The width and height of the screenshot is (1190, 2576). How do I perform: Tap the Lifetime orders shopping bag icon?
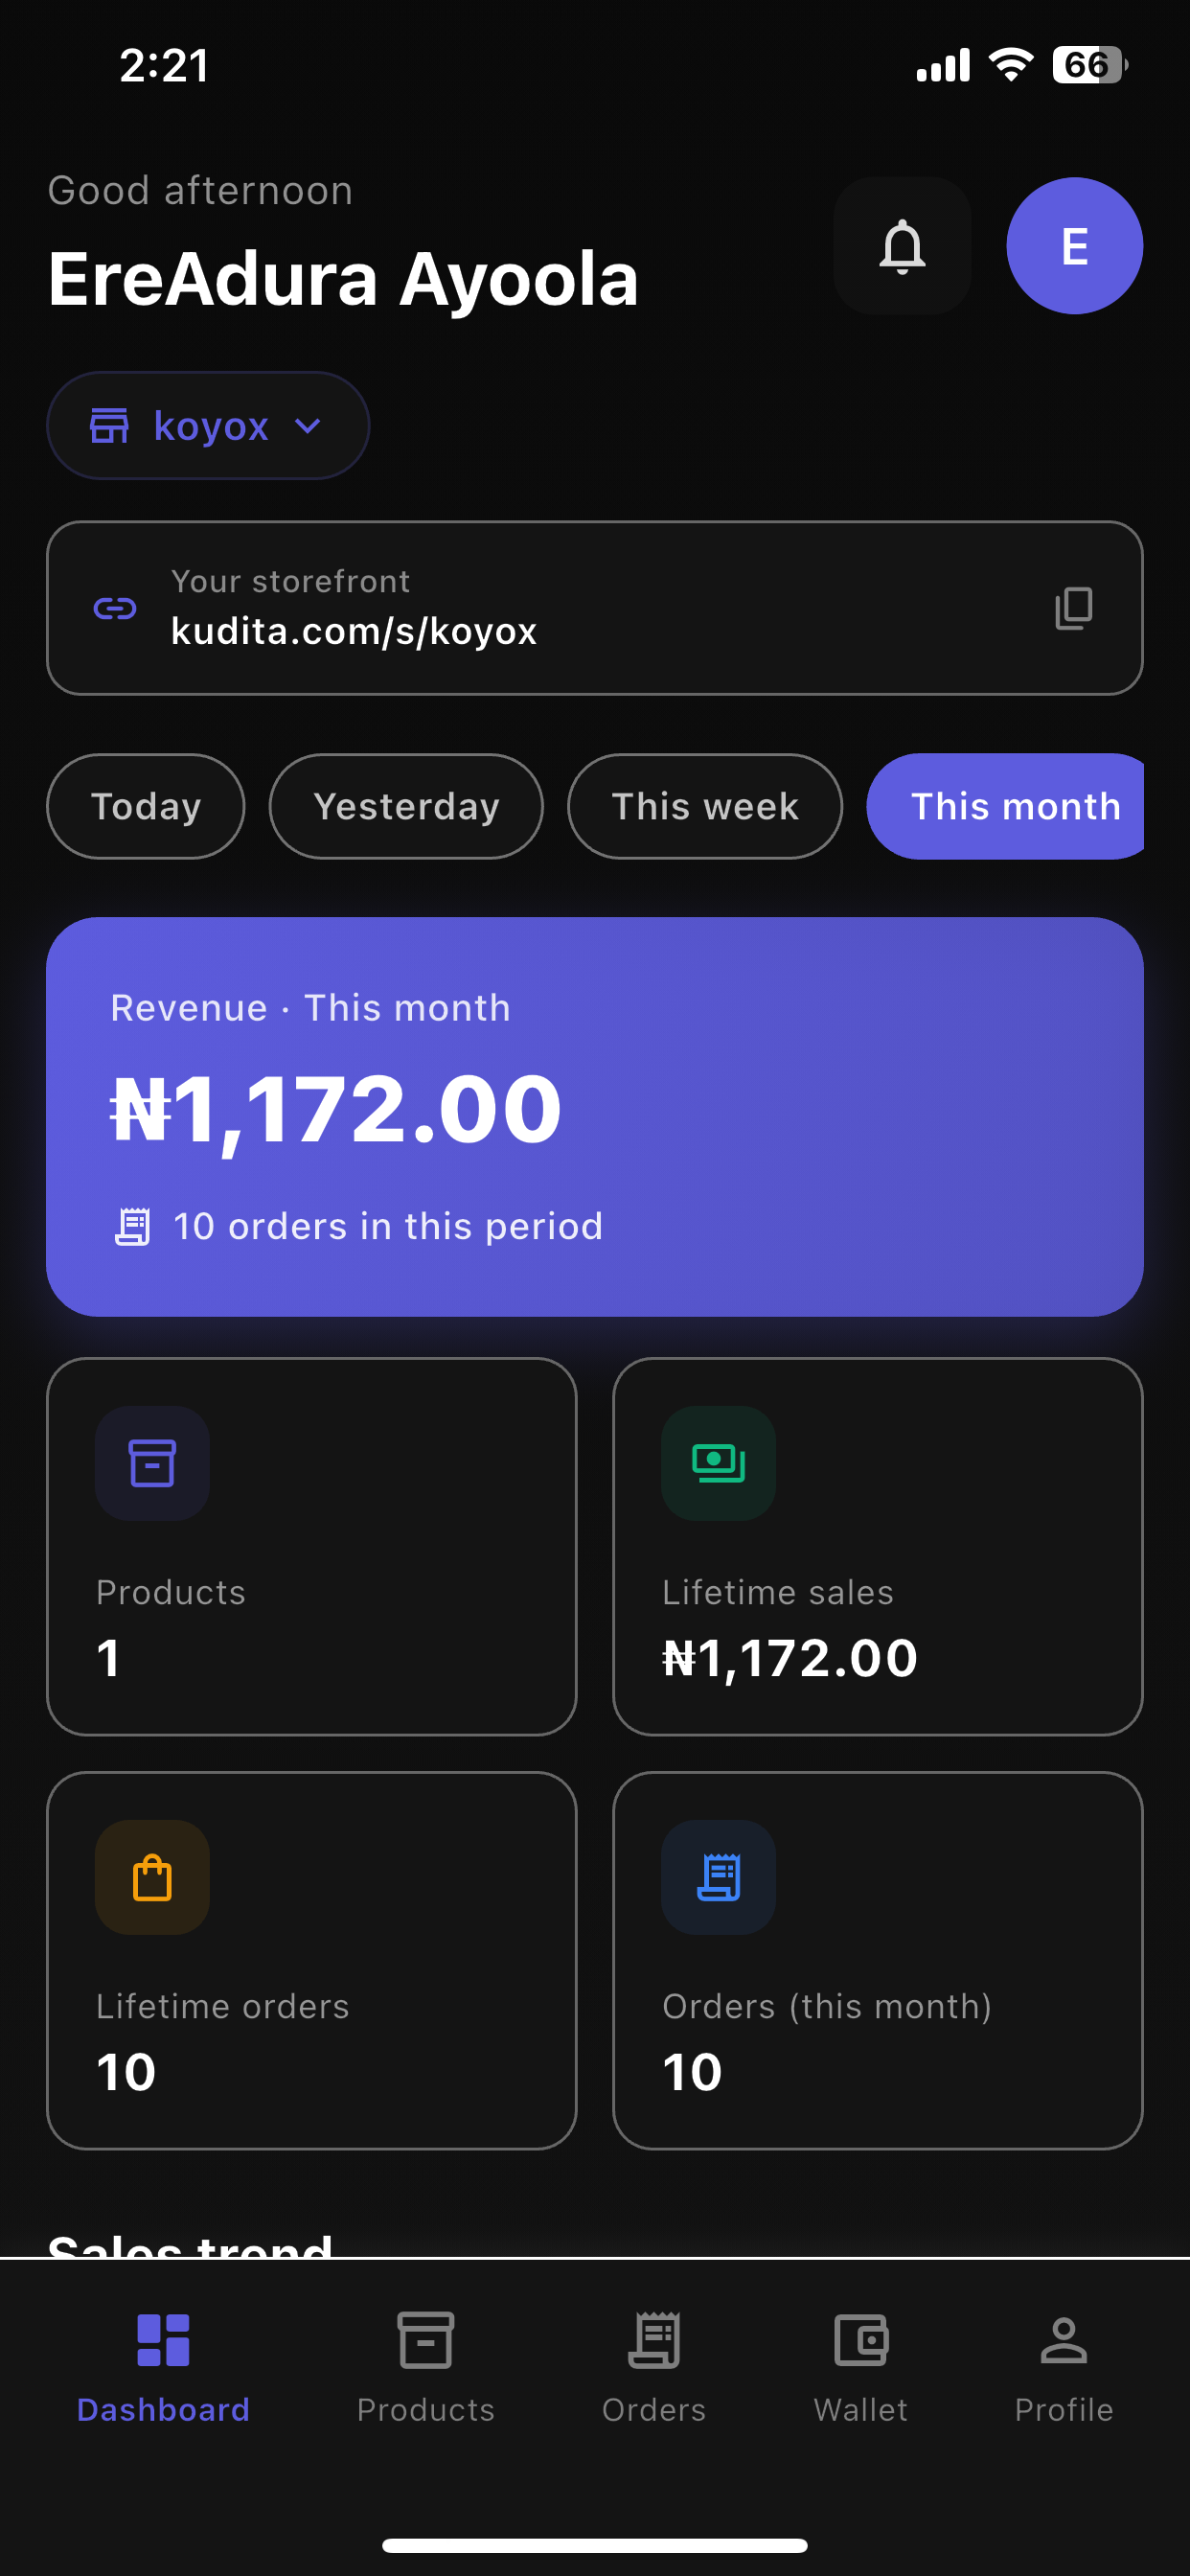pos(152,1877)
